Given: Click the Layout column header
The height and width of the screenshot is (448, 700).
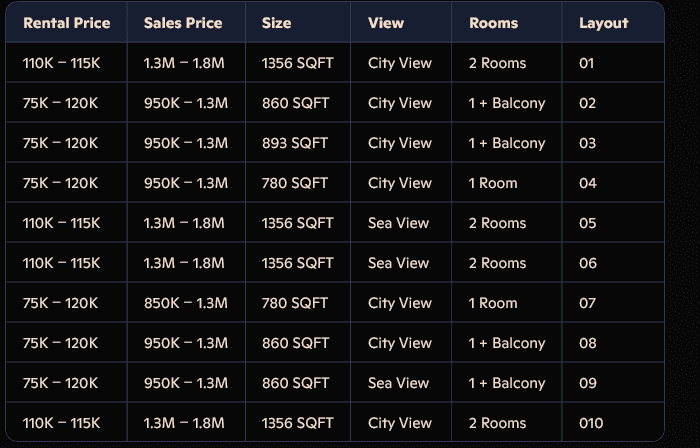Looking at the screenshot, I should click(604, 23).
